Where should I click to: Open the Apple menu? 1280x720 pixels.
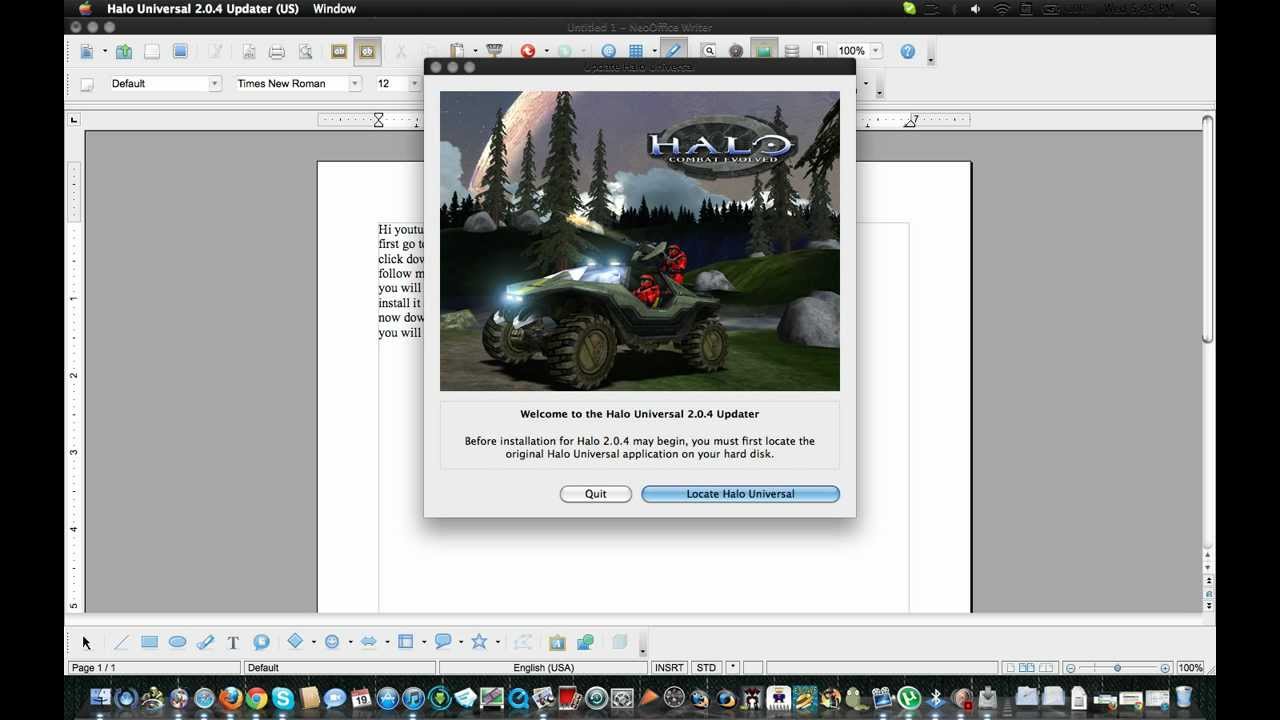(85, 9)
